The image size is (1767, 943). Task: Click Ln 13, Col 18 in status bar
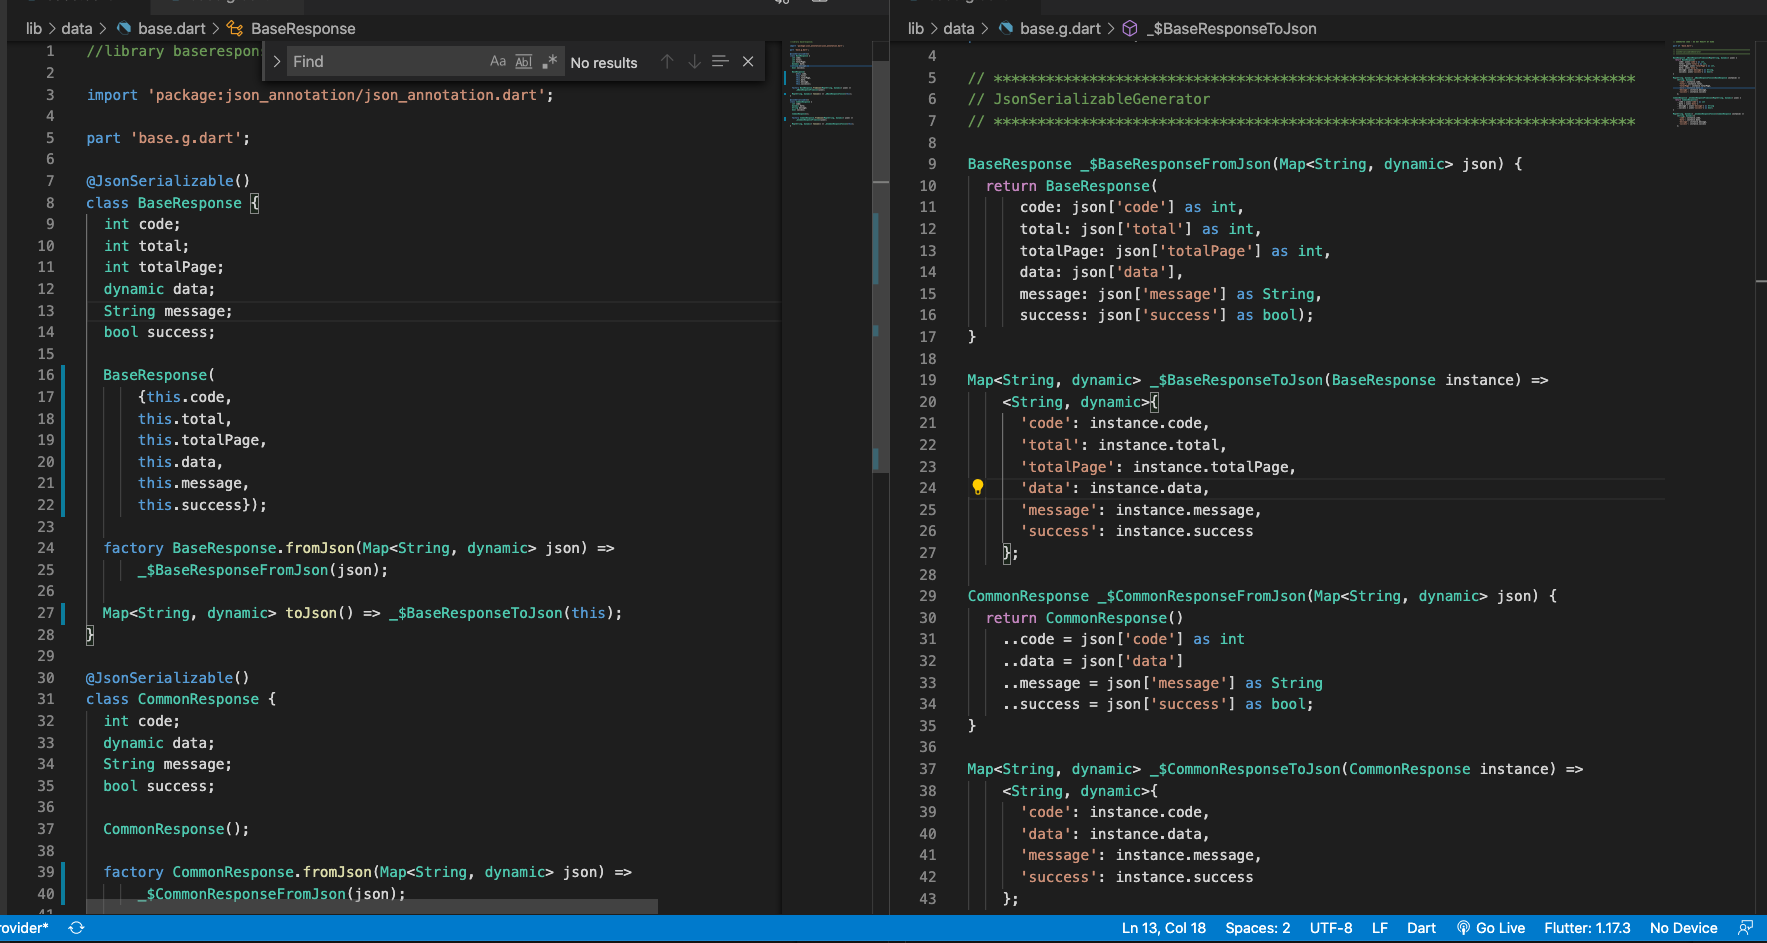tap(1164, 928)
